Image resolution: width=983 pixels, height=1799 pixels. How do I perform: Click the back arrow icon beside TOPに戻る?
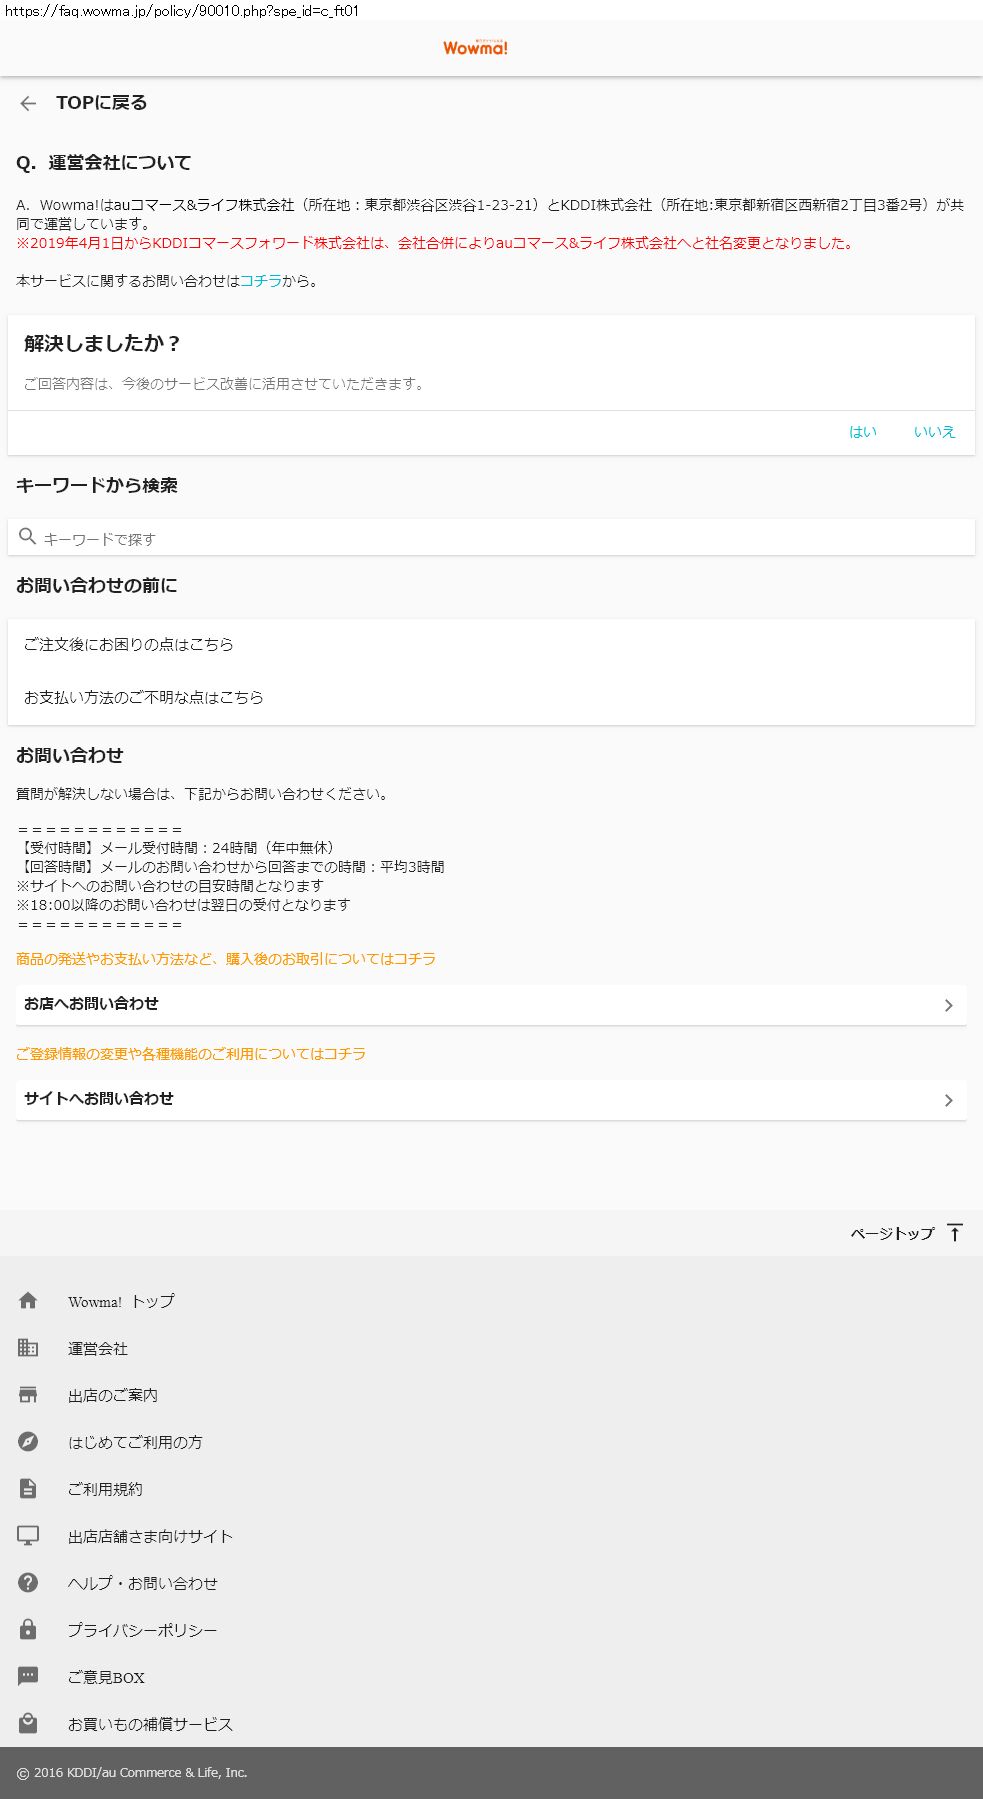(x=28, y=103)
